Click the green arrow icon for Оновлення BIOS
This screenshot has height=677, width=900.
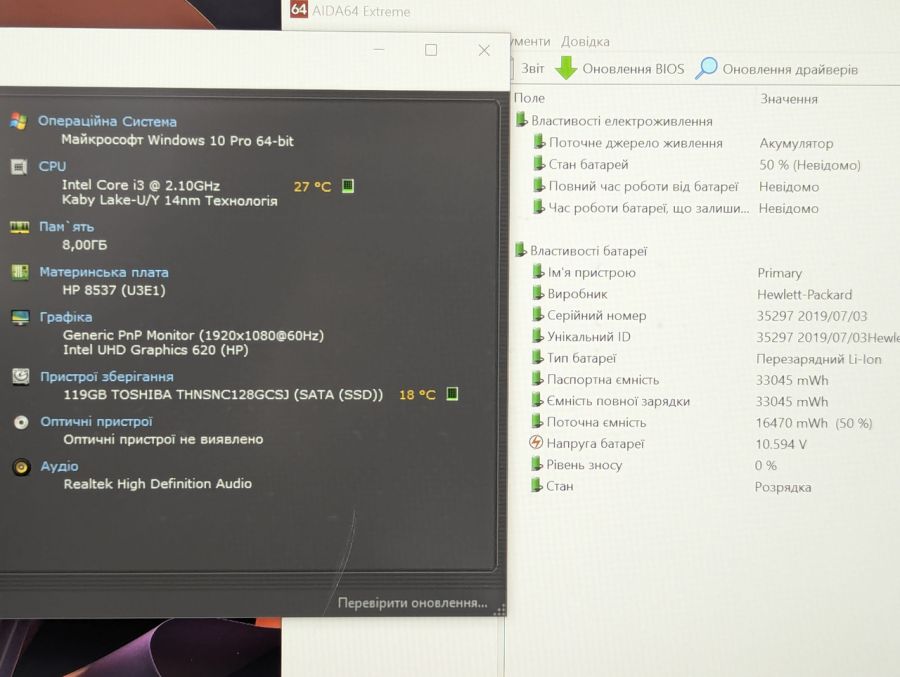pos(566,68)
